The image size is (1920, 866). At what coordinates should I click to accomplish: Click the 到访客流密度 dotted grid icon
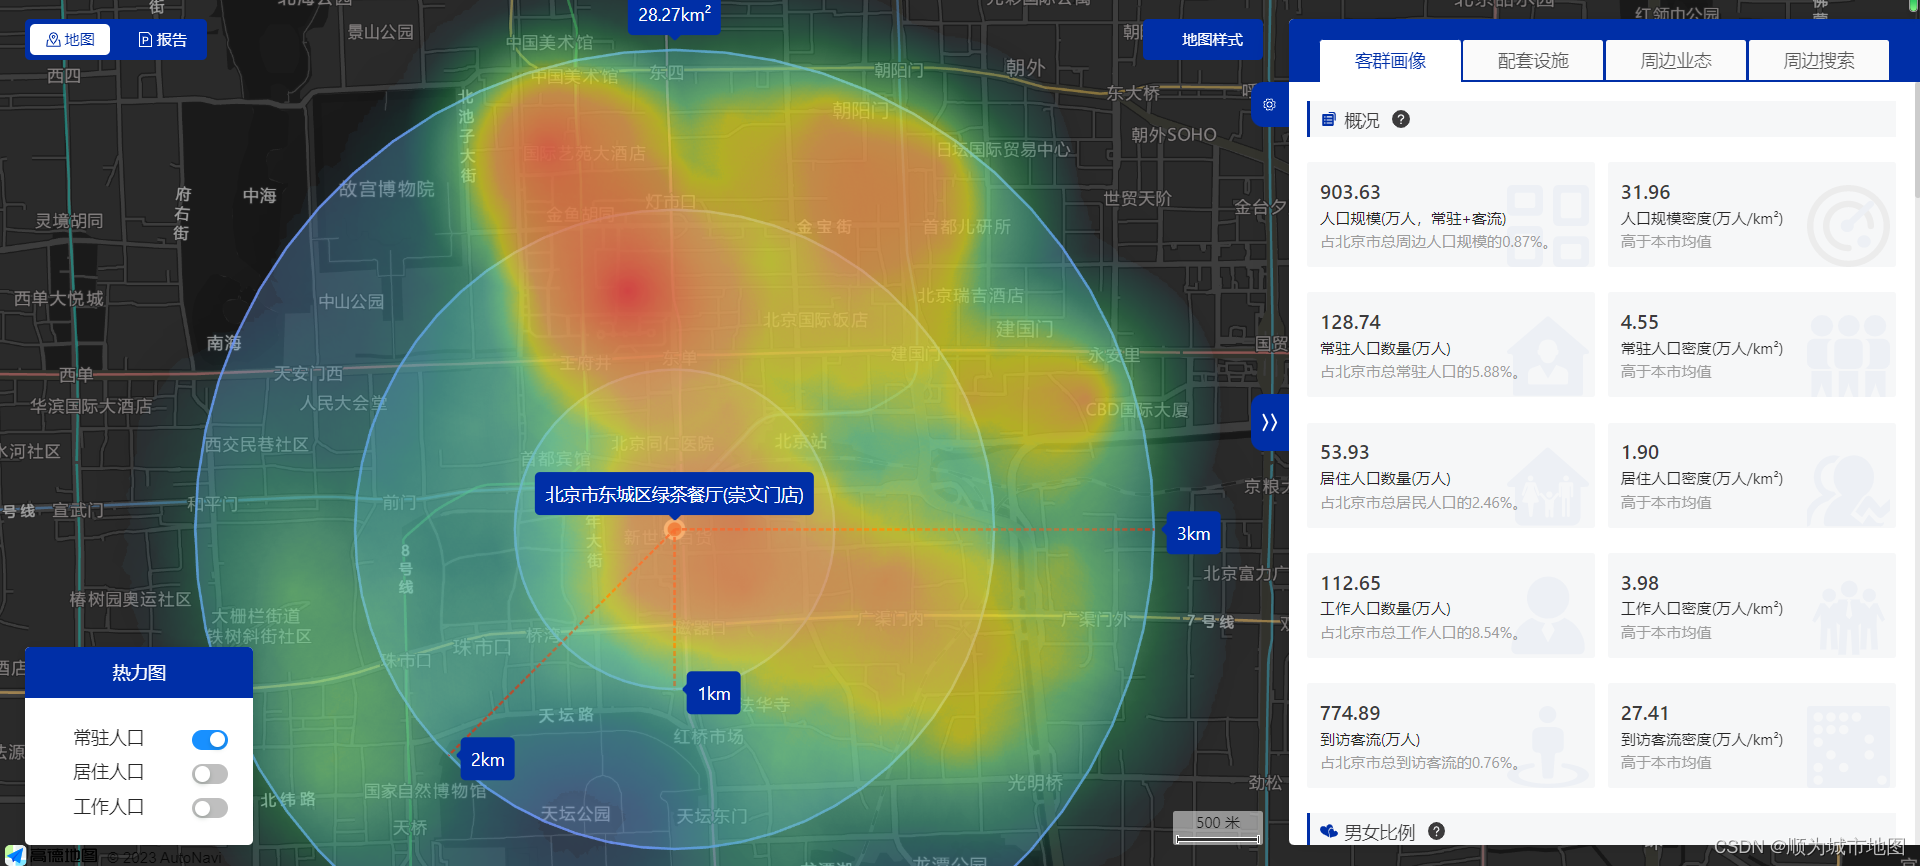point(1848,746)
